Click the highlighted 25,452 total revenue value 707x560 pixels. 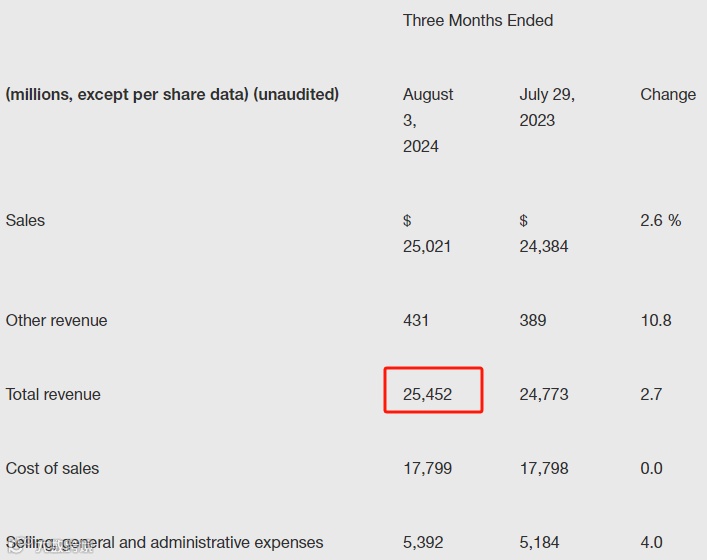(427, 395)
